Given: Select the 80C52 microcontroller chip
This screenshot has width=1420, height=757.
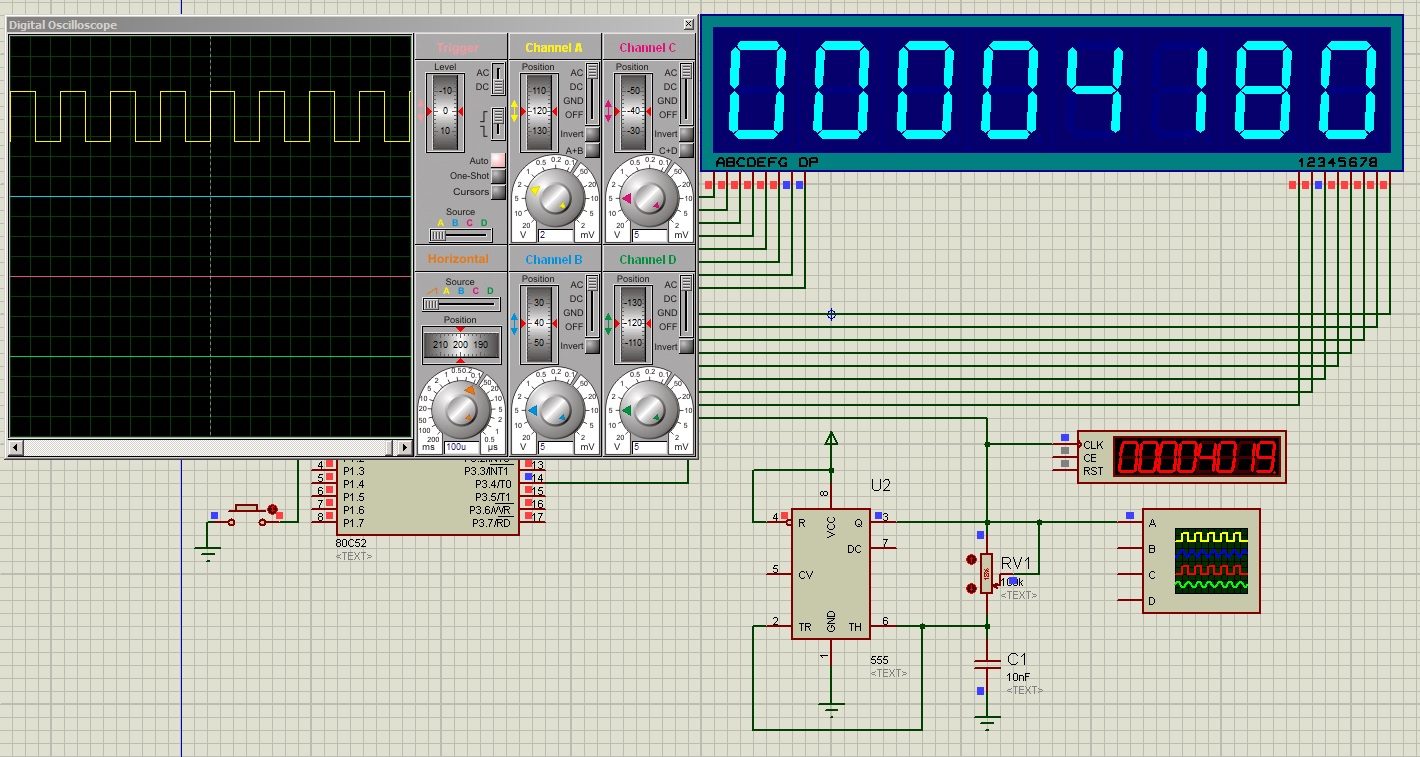Looking at the screenshot, I should tap(428, 496).
